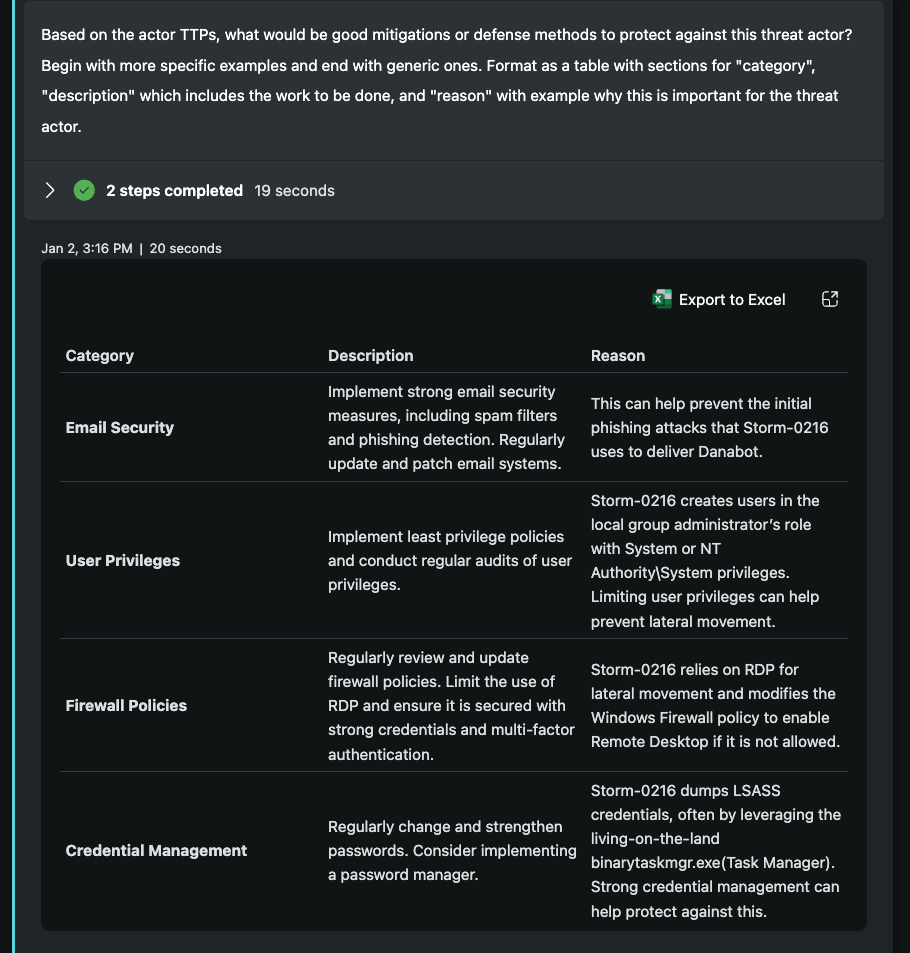Screen dimensions: 910x953
Task: Click the Email Security description cell
Action: 446,427
